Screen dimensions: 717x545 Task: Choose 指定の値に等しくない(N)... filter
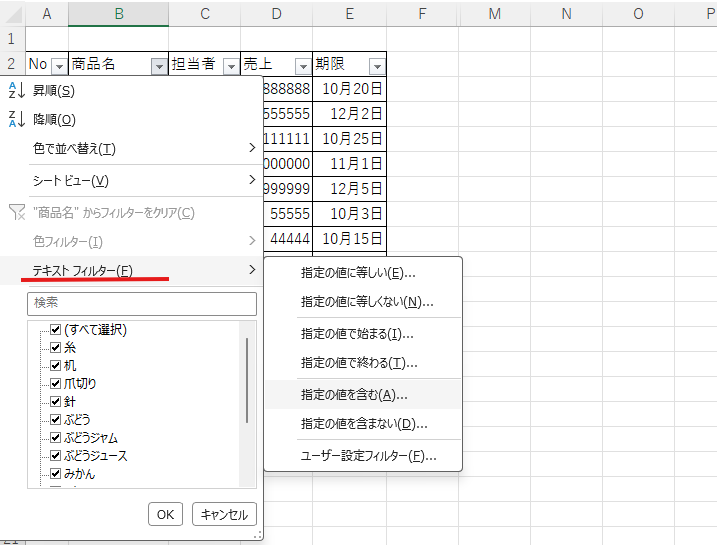[364, 302]
